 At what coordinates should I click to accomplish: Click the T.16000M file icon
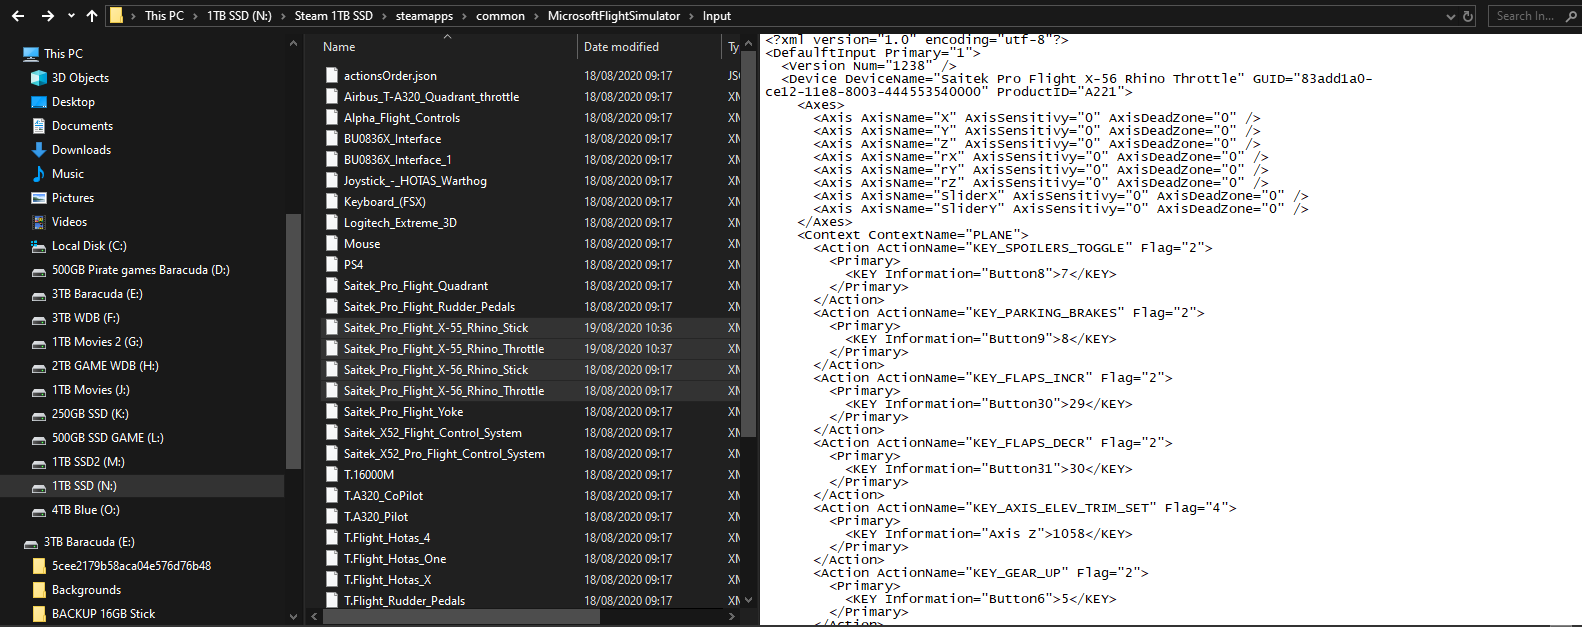pyautogui.click(x=332, y=475)
